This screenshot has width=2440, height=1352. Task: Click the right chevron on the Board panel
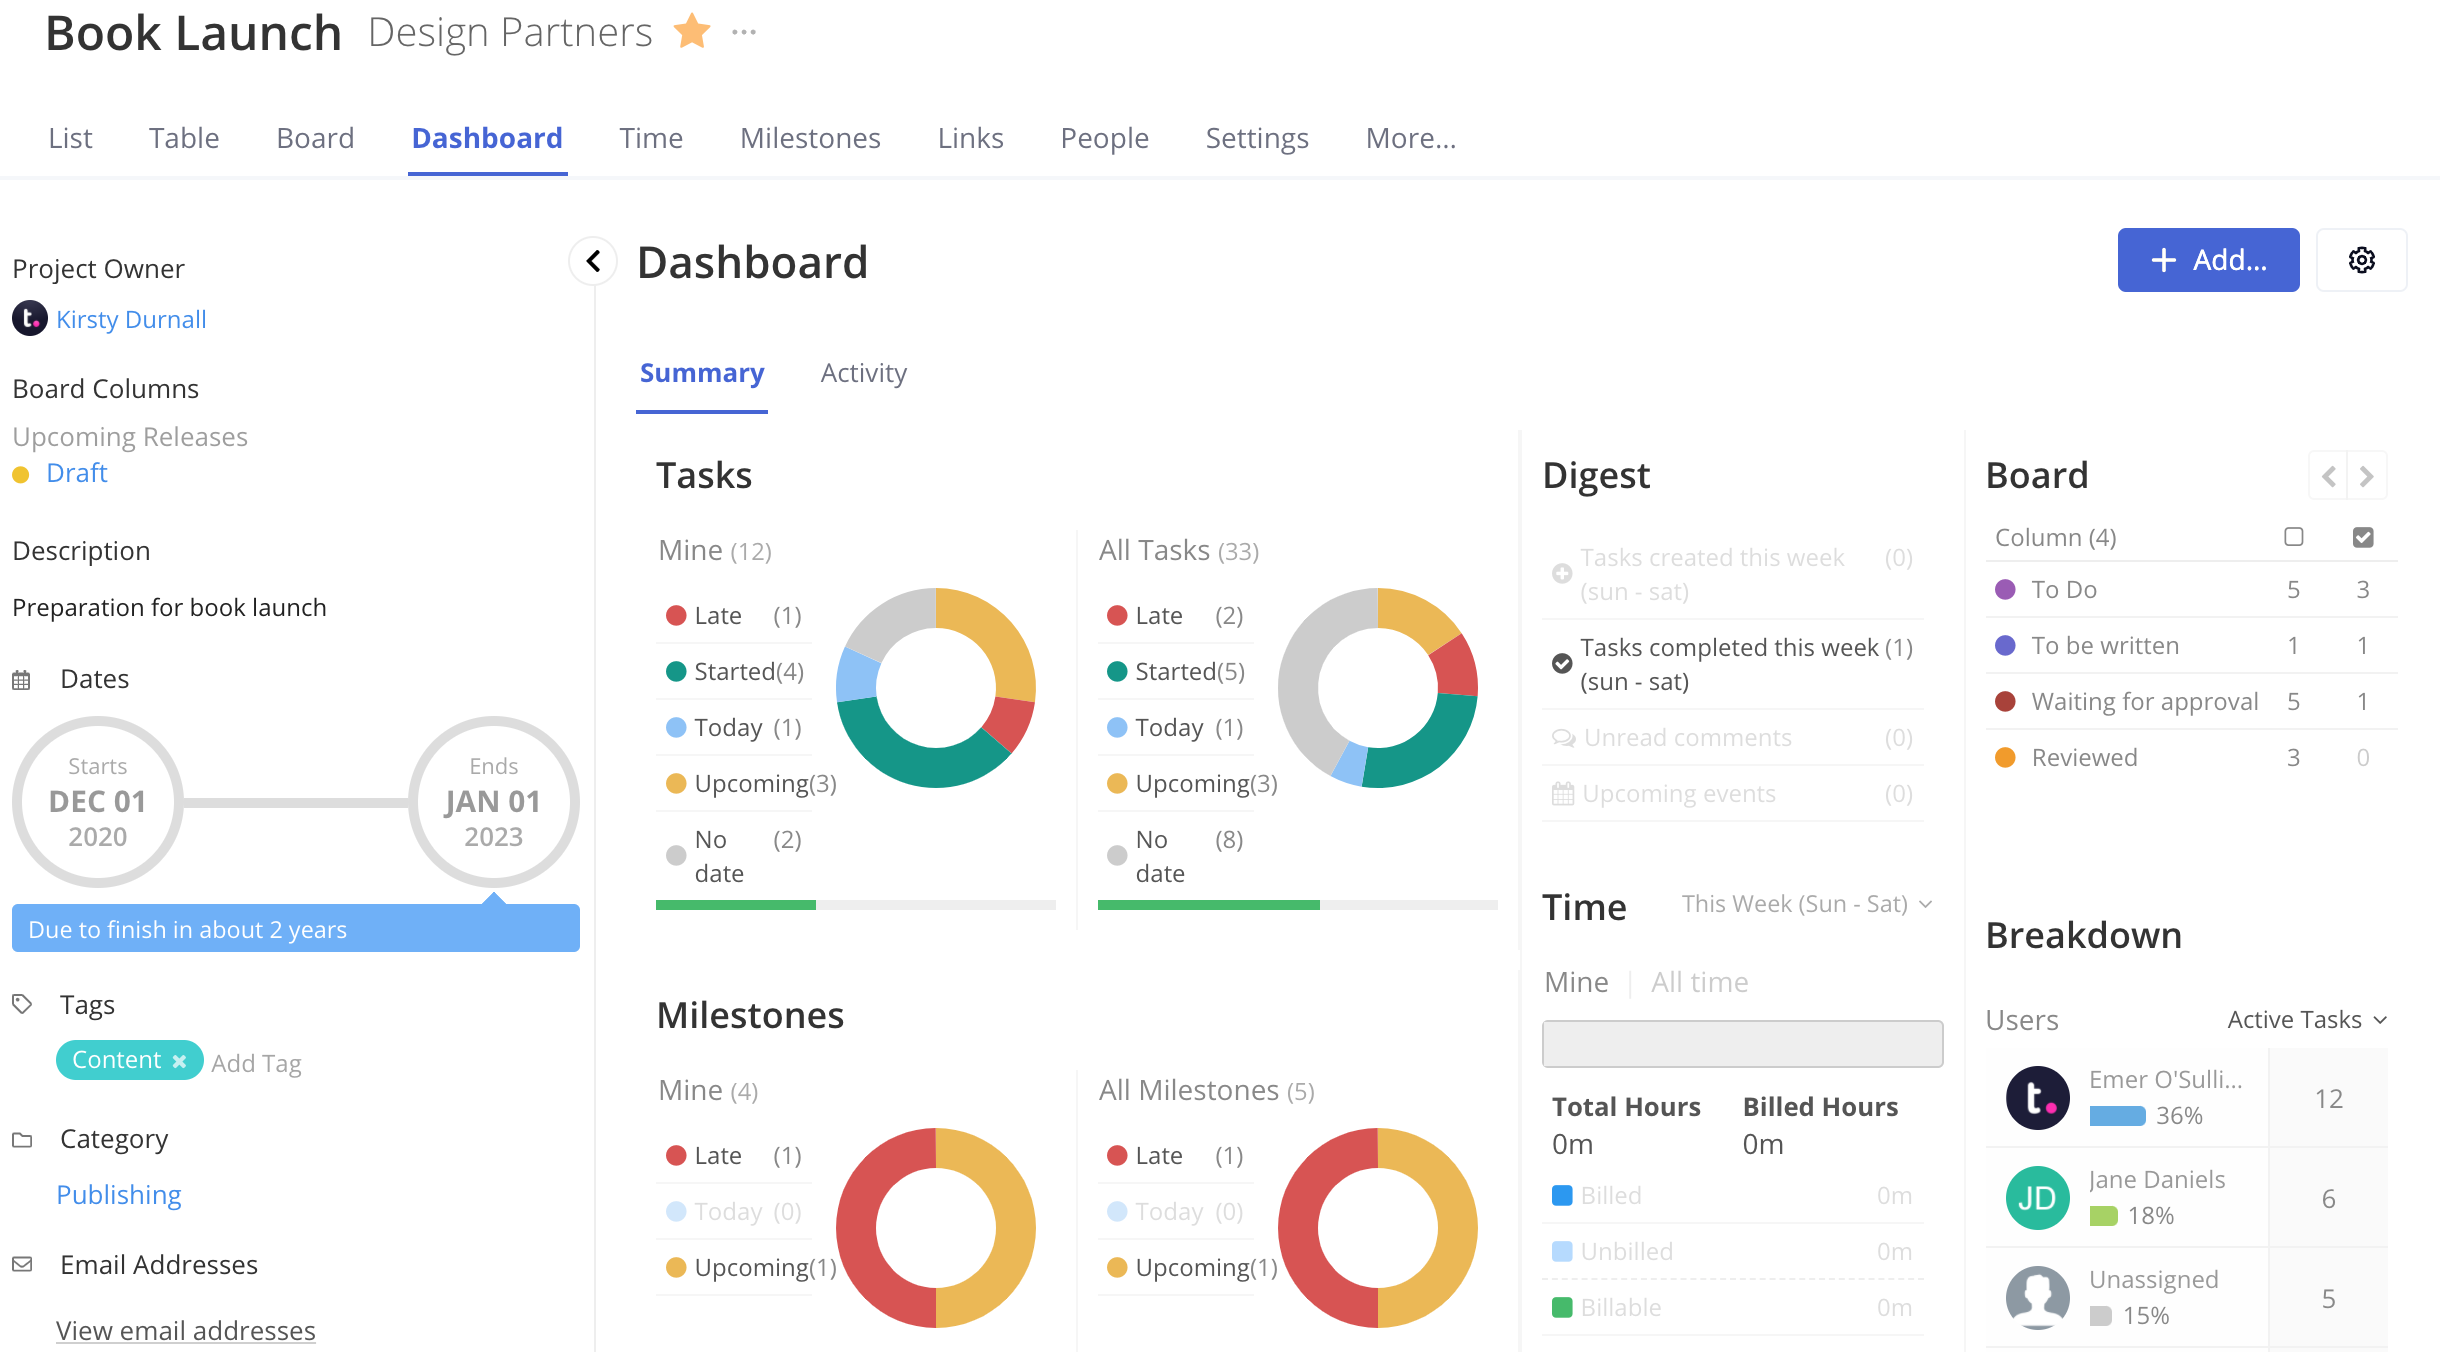(x=2367, y=475)
